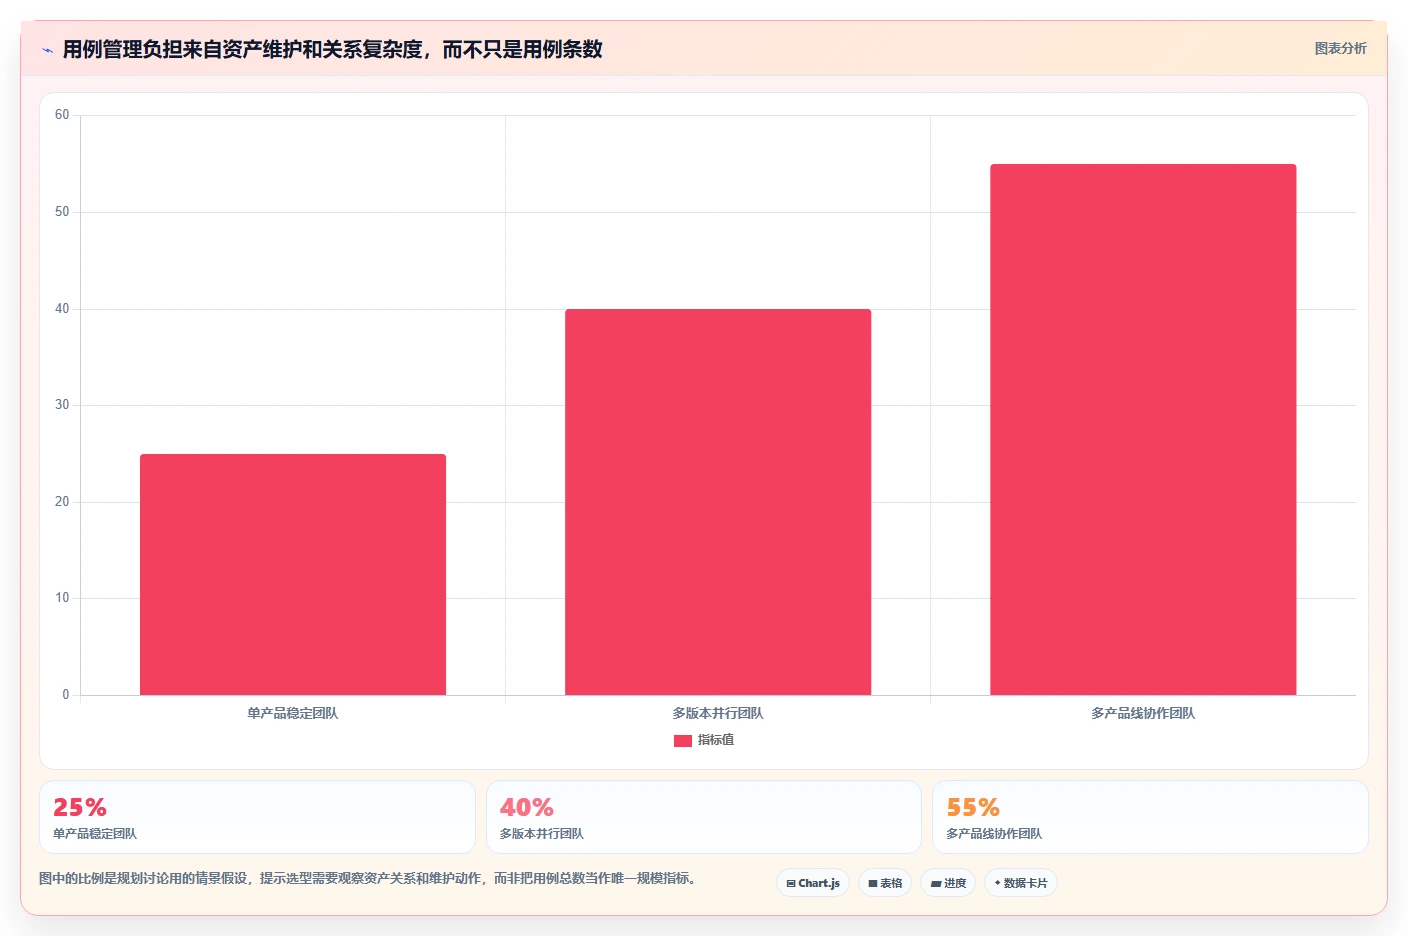1408x936 pixels.
Task: Click the red 指标值 legend swatch
Action: click(x=683, y=741)
